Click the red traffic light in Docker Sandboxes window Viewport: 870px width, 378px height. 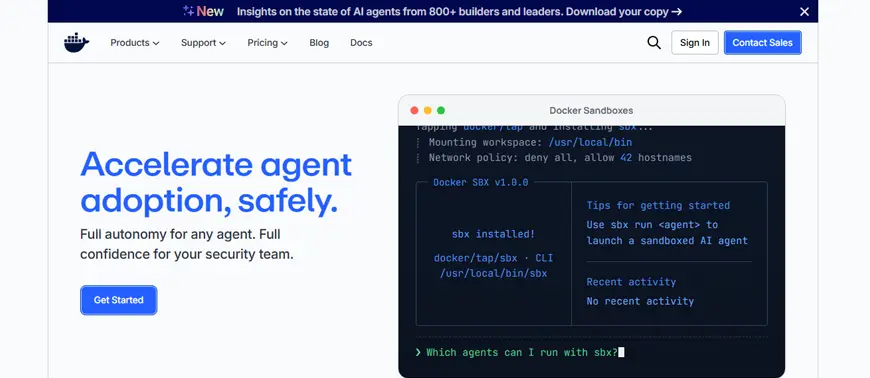[x=414, y=110]
